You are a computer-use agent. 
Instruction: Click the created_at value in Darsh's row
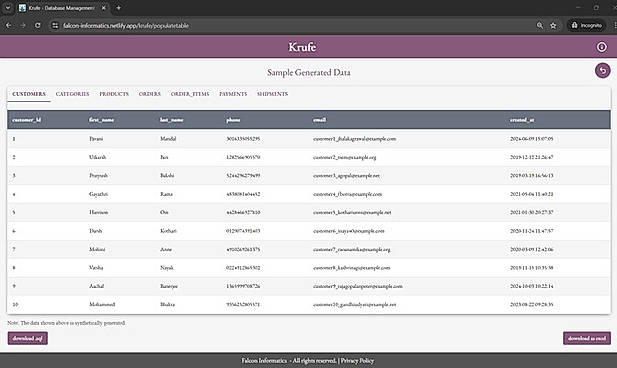(x=532, y=231)
